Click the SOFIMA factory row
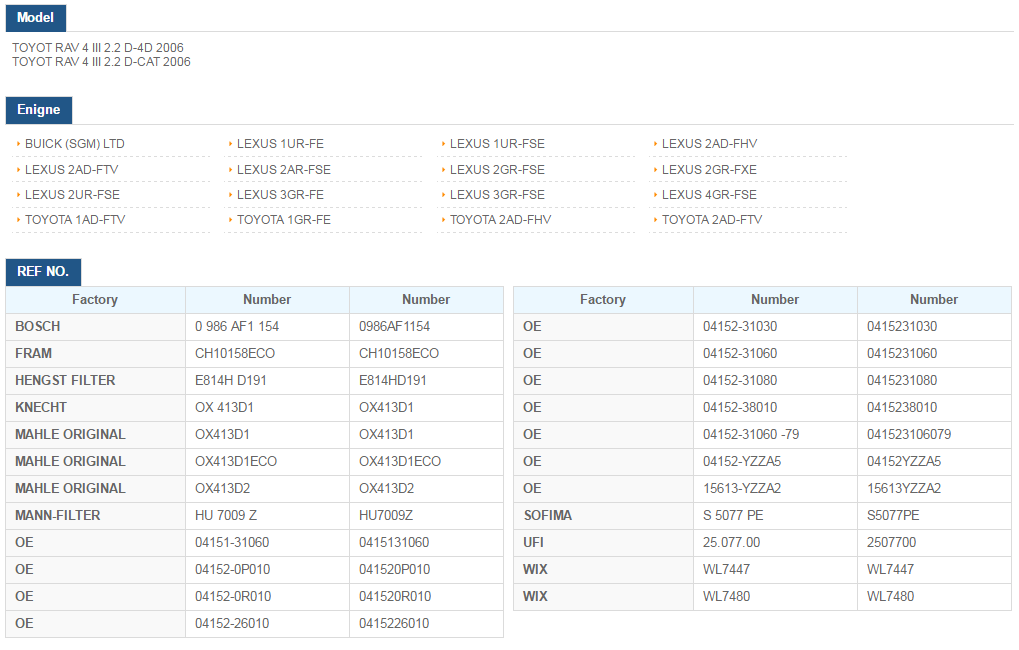 (x=762, y=515)
